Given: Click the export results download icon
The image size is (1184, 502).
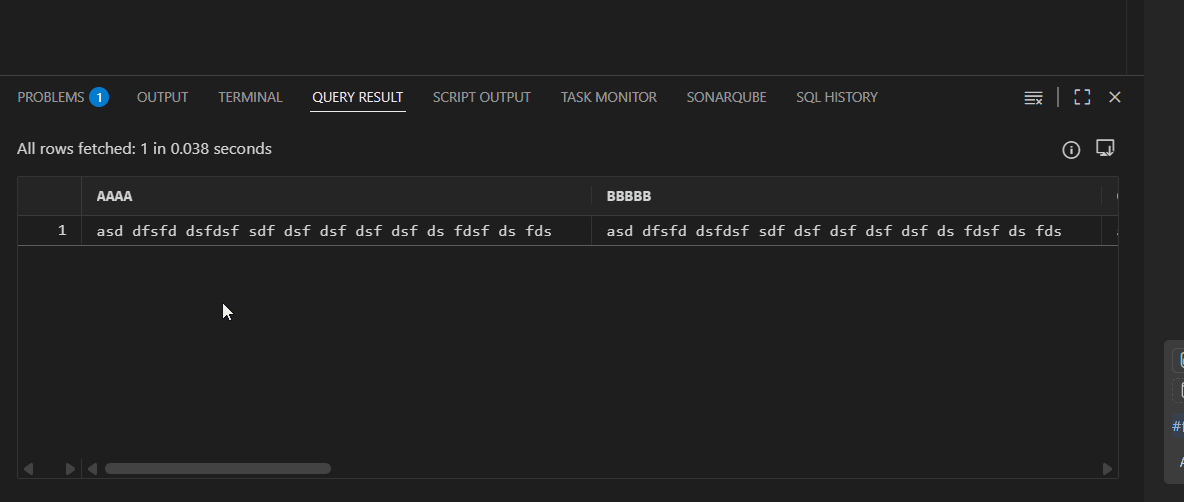Looking at the screenshot, I should click(1105, 148).
